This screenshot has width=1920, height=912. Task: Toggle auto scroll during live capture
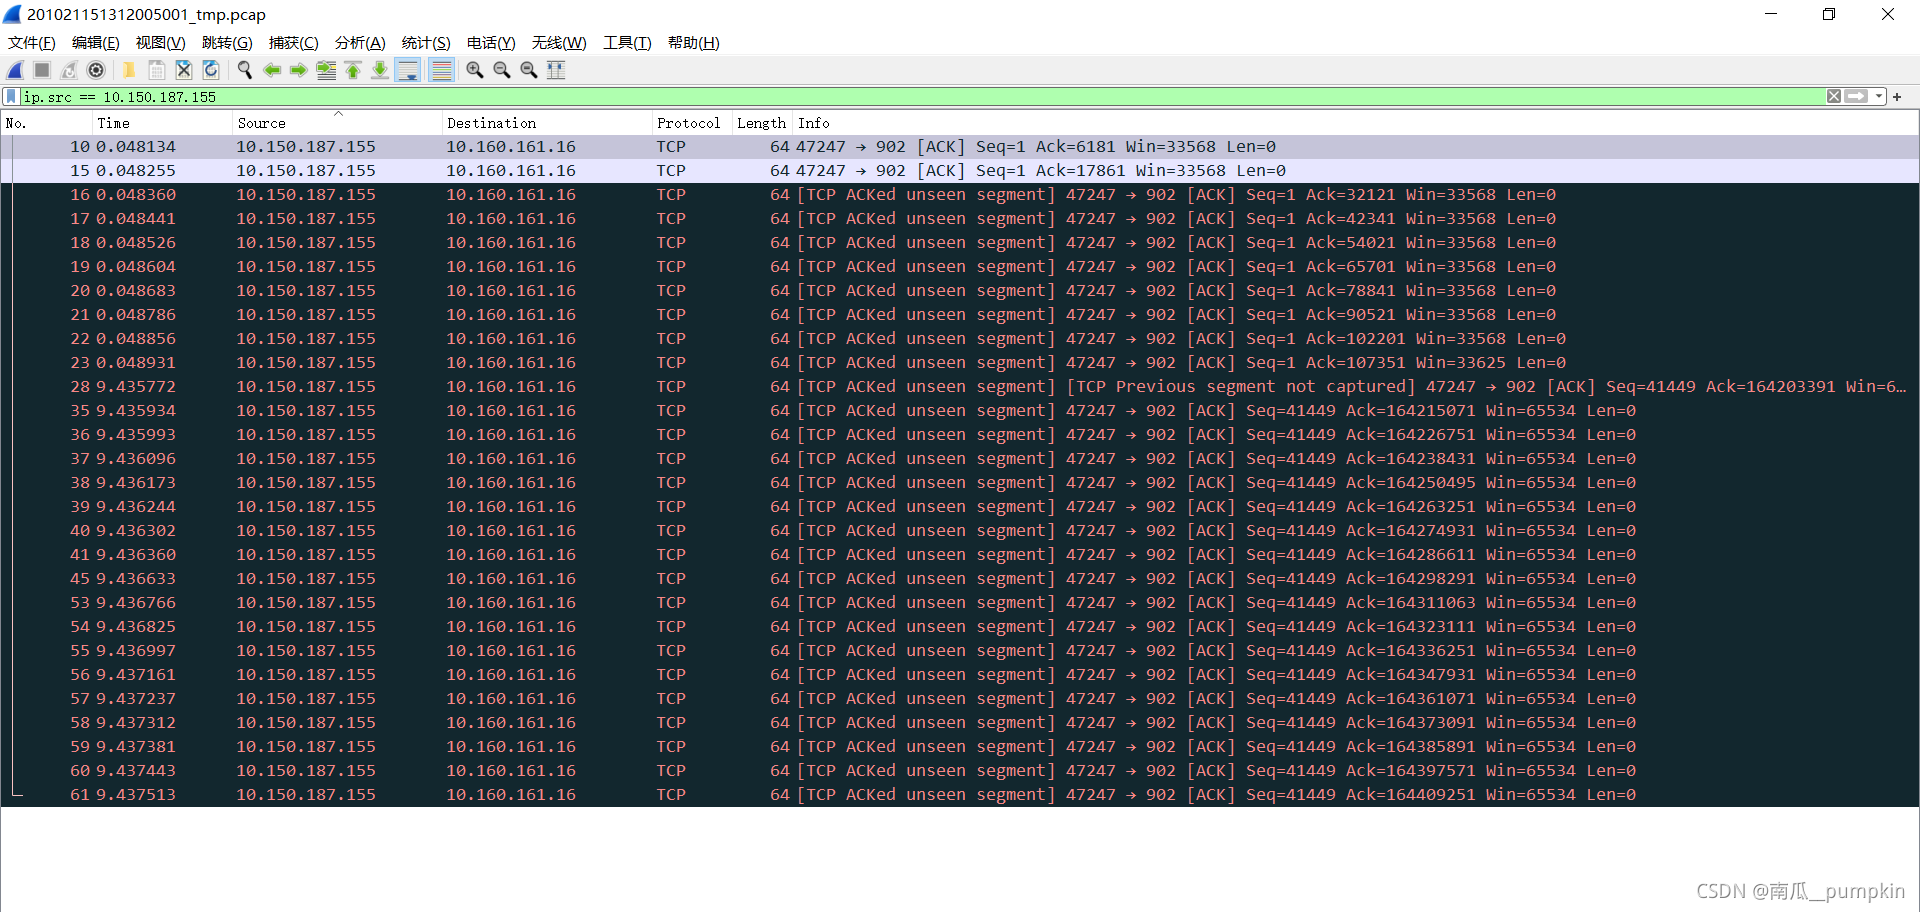point(408,70)
